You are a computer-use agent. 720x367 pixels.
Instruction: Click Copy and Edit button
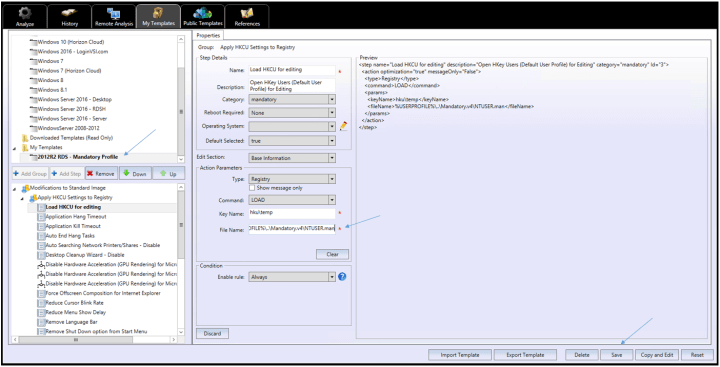coord(657,355)
